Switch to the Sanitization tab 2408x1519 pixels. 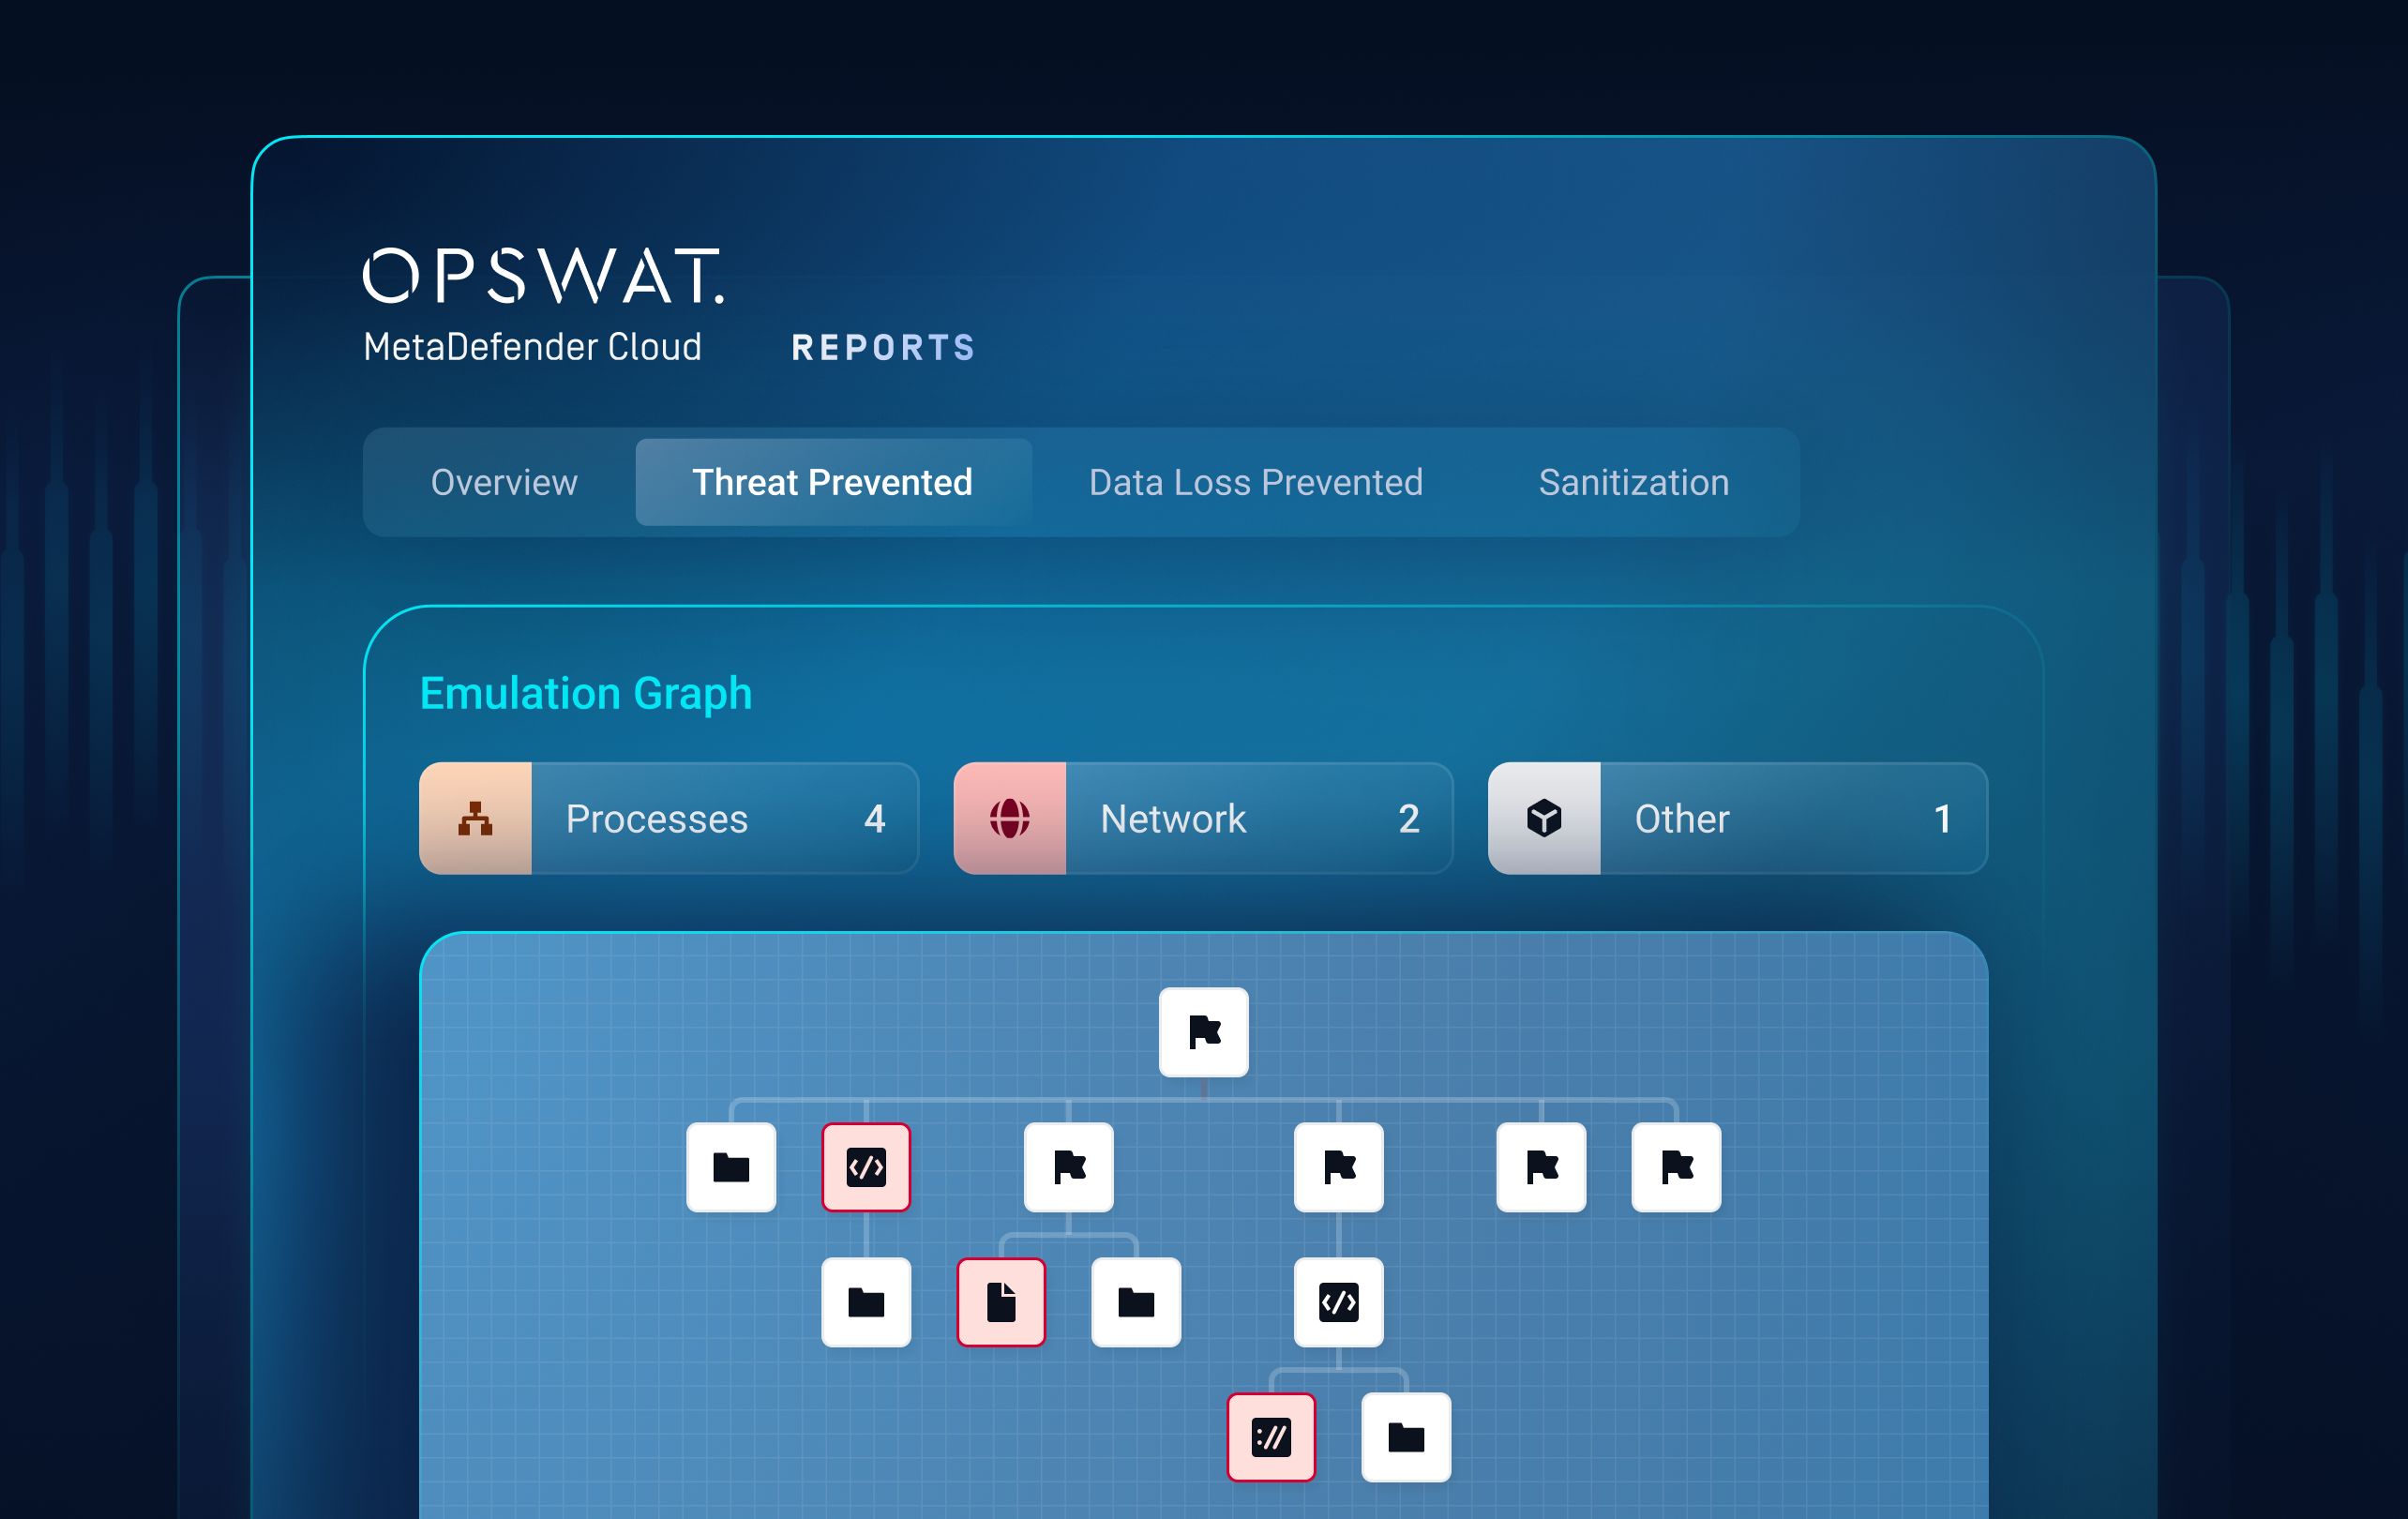1633,482
